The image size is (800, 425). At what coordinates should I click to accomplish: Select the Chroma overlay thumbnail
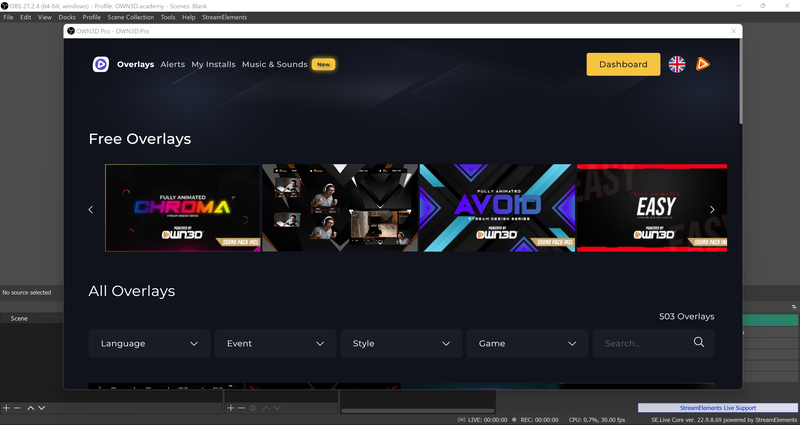[x=182, y=208]
